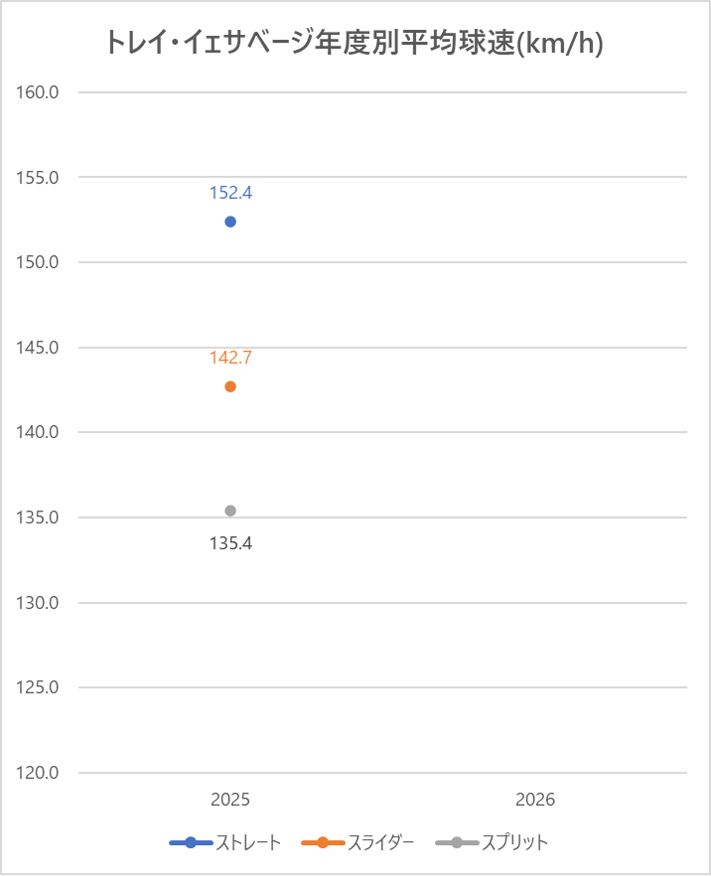Click the gray スプリット data point marker

click(230, 510)
